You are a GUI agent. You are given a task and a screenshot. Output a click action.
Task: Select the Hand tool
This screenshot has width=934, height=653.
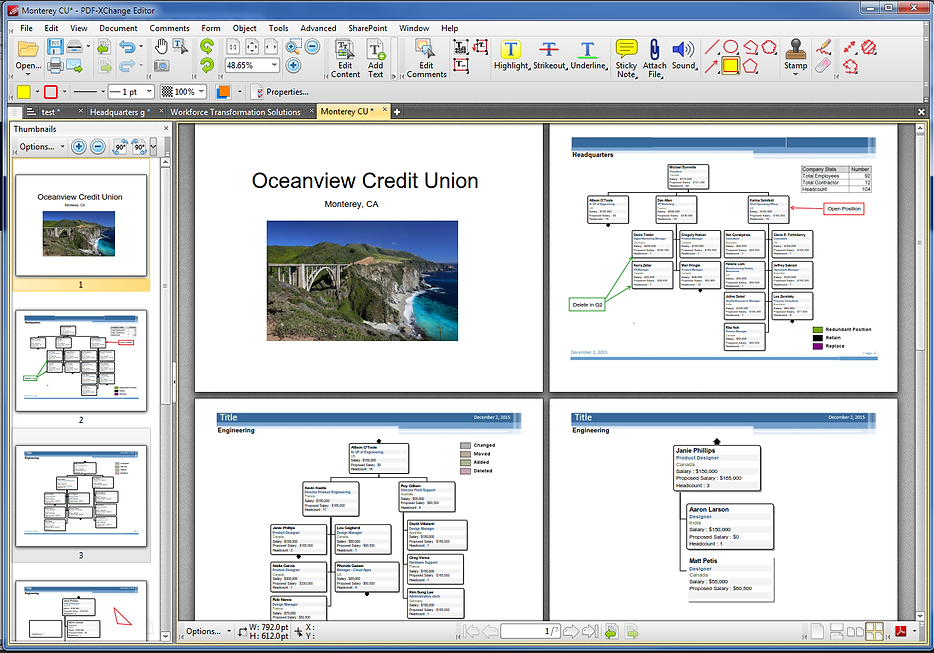(x=161, y=47)
